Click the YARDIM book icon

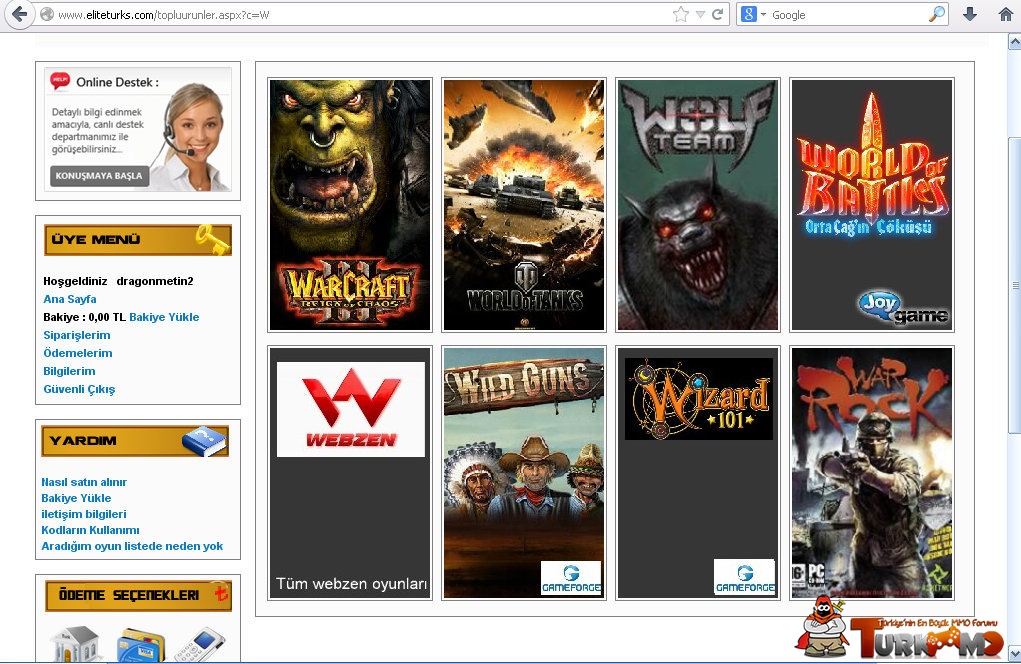tap(204, 441)
